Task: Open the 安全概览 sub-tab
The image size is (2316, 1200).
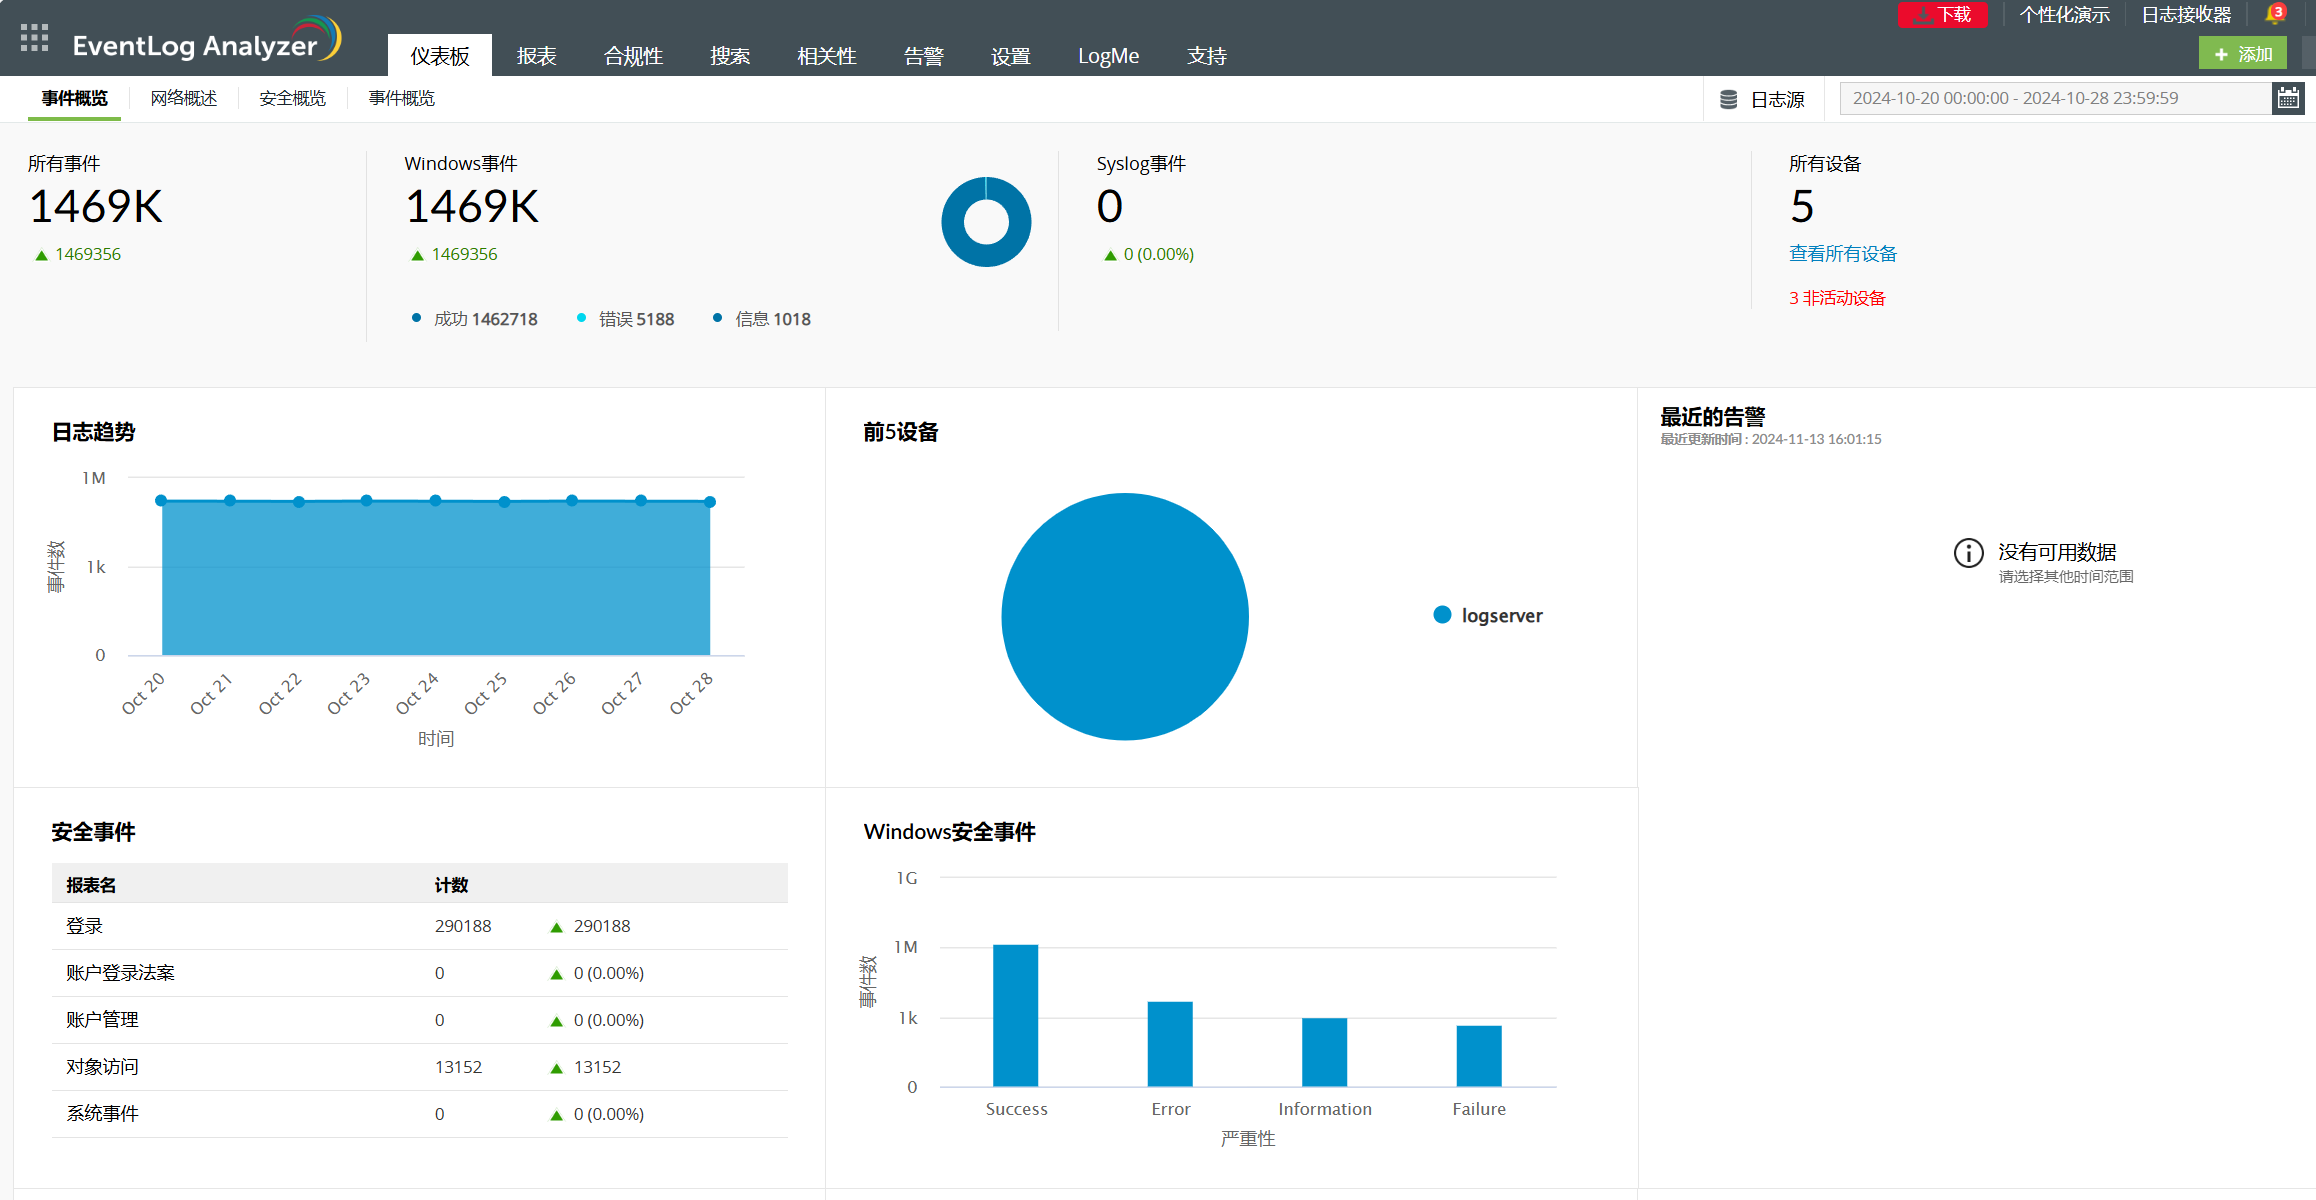Action: click(292, 98)
